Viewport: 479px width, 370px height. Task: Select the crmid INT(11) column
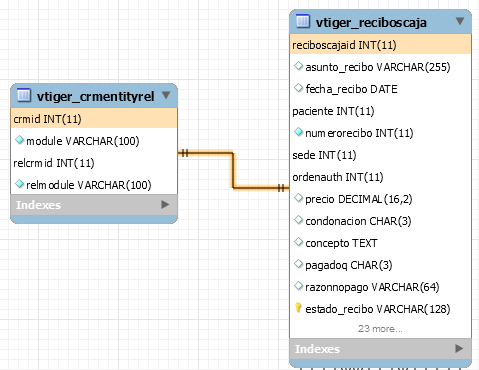(x=94, y=119)
